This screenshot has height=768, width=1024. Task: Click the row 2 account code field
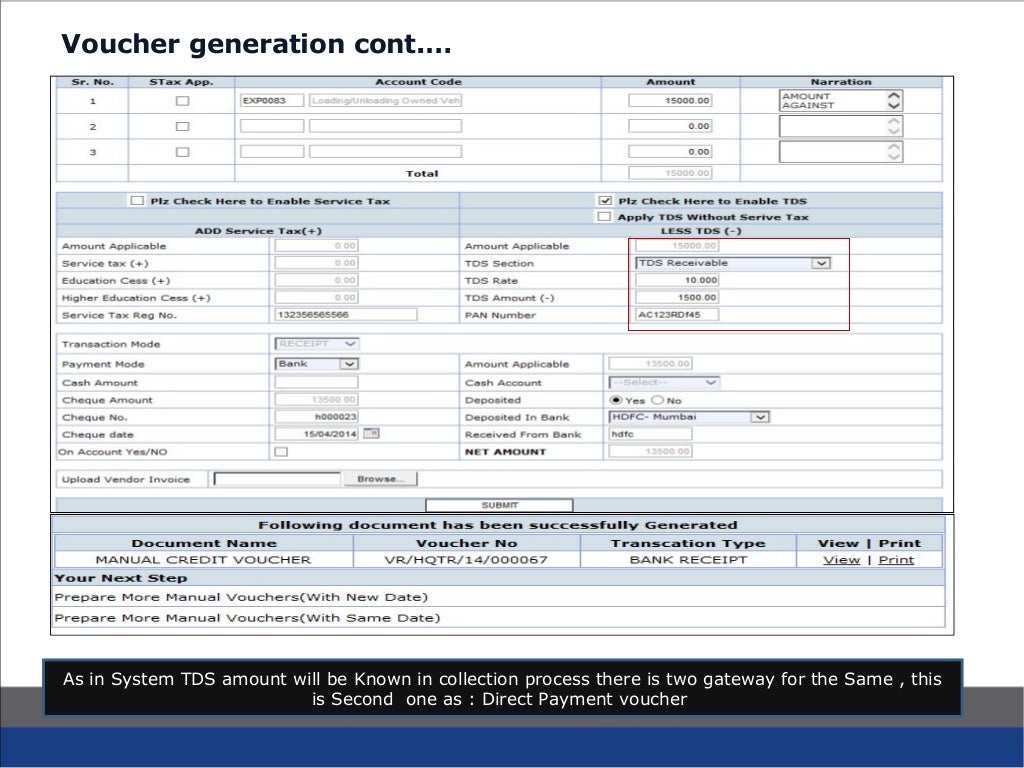272,126
